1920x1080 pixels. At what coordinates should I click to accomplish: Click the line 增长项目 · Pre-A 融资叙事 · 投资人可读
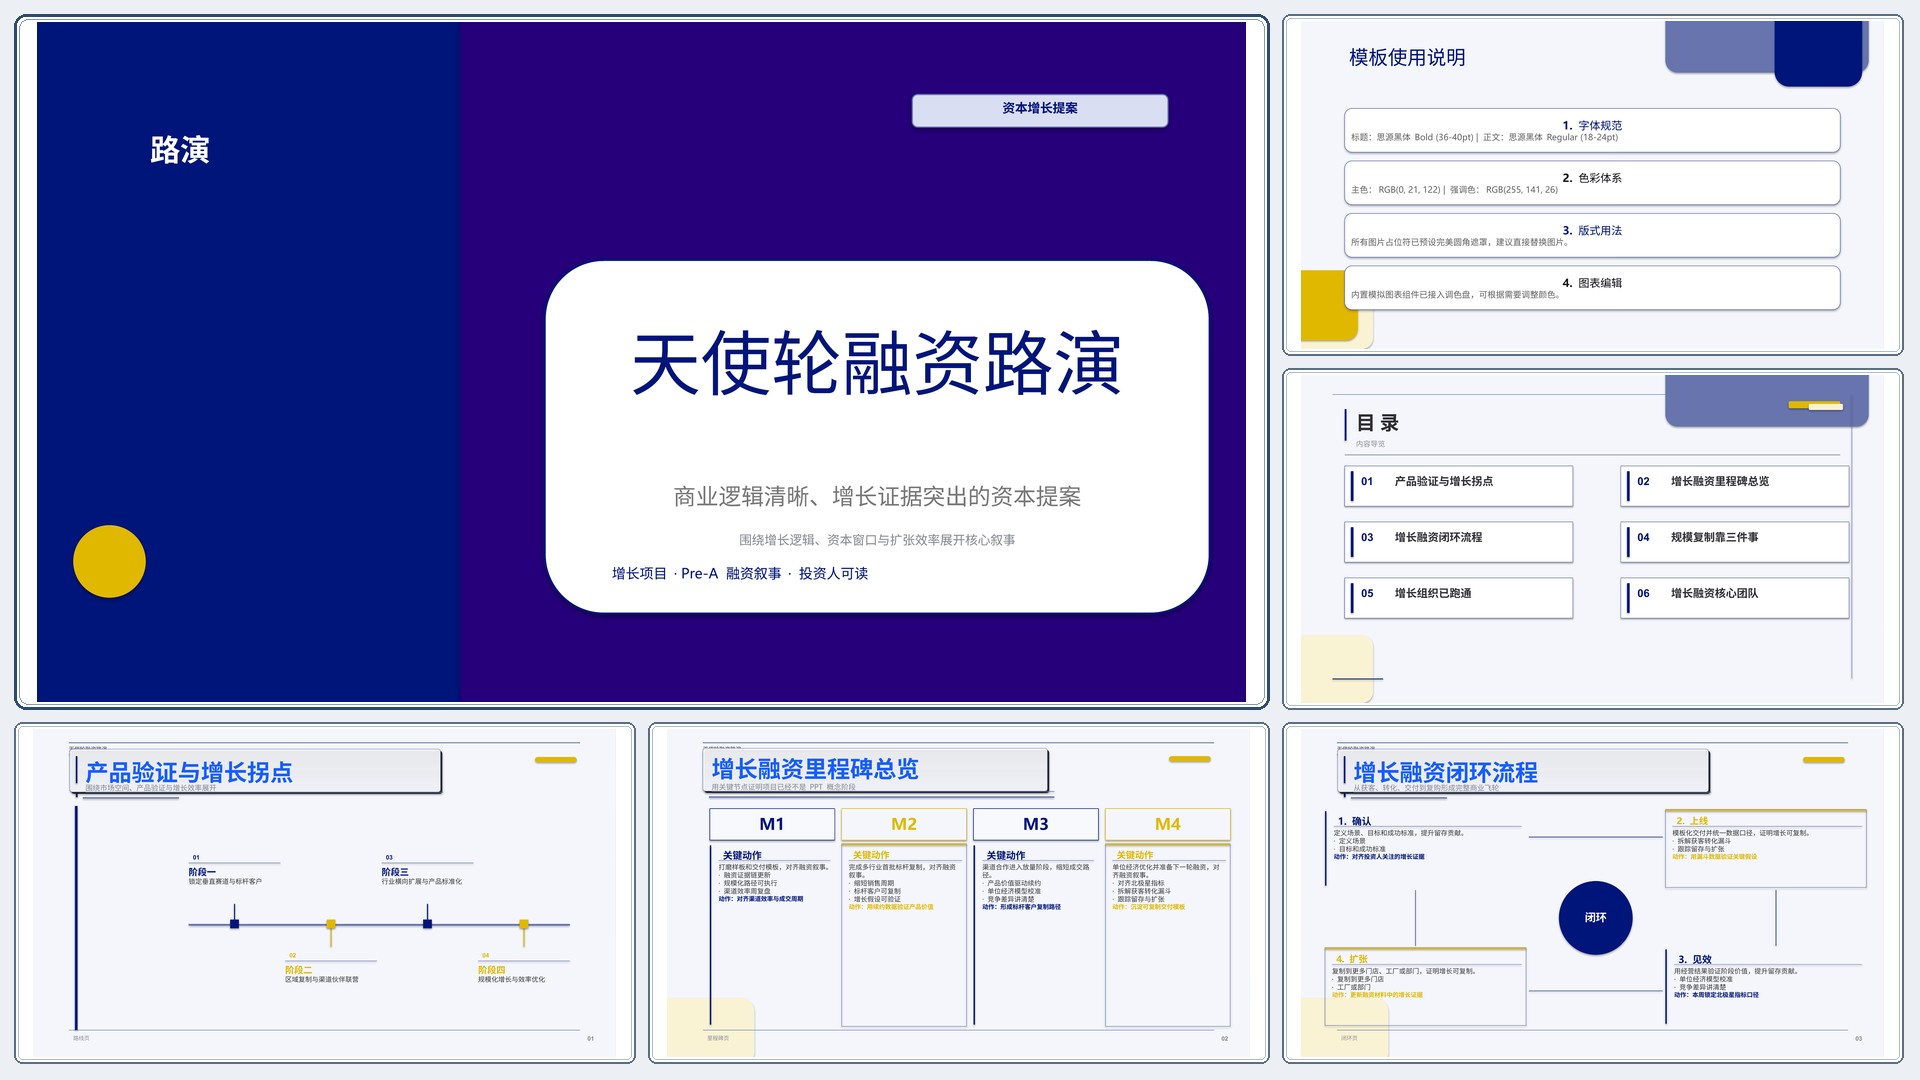tap(740, 573)
